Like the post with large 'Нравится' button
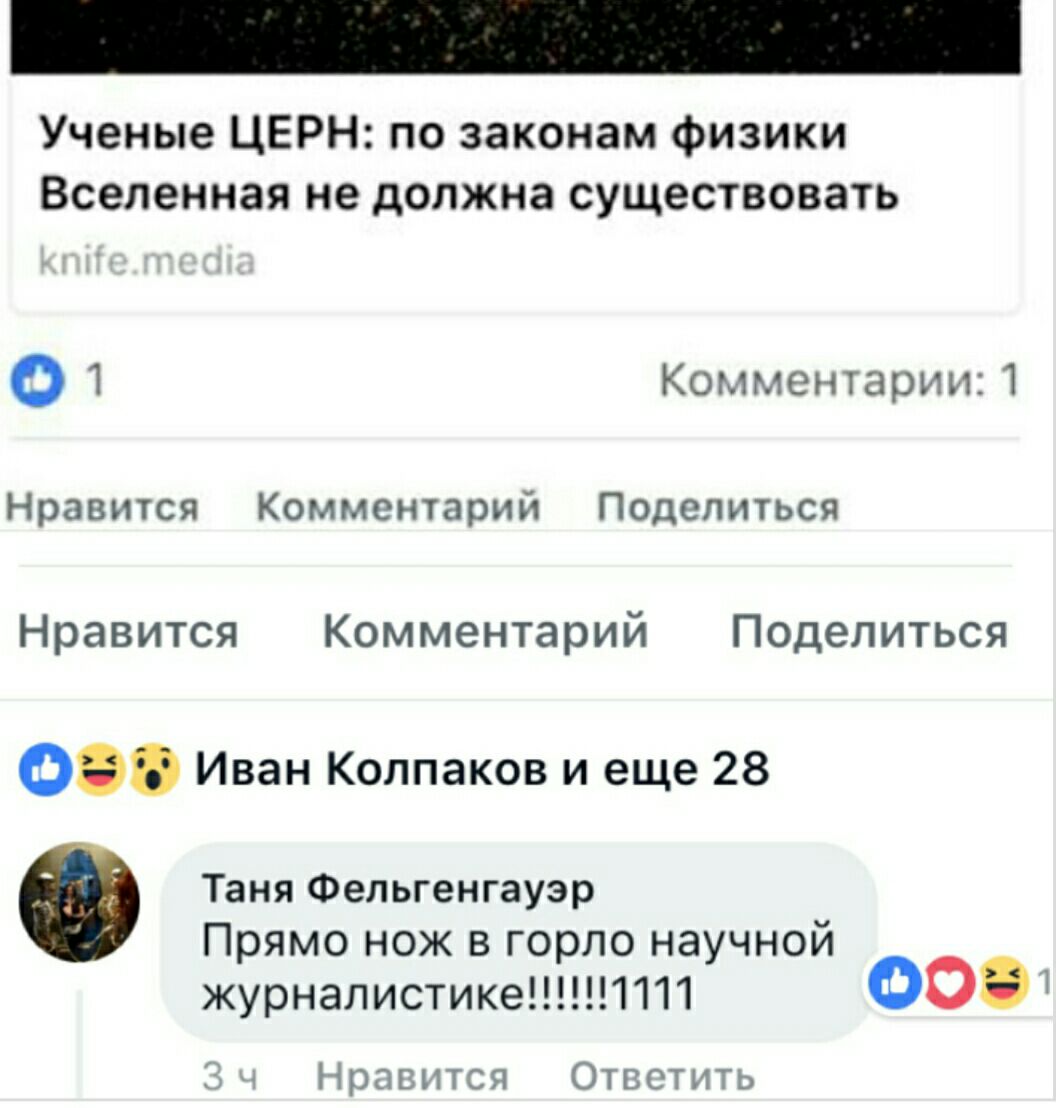The height and width of the screenshot is (1108, 1056). (x=128, y=631)
